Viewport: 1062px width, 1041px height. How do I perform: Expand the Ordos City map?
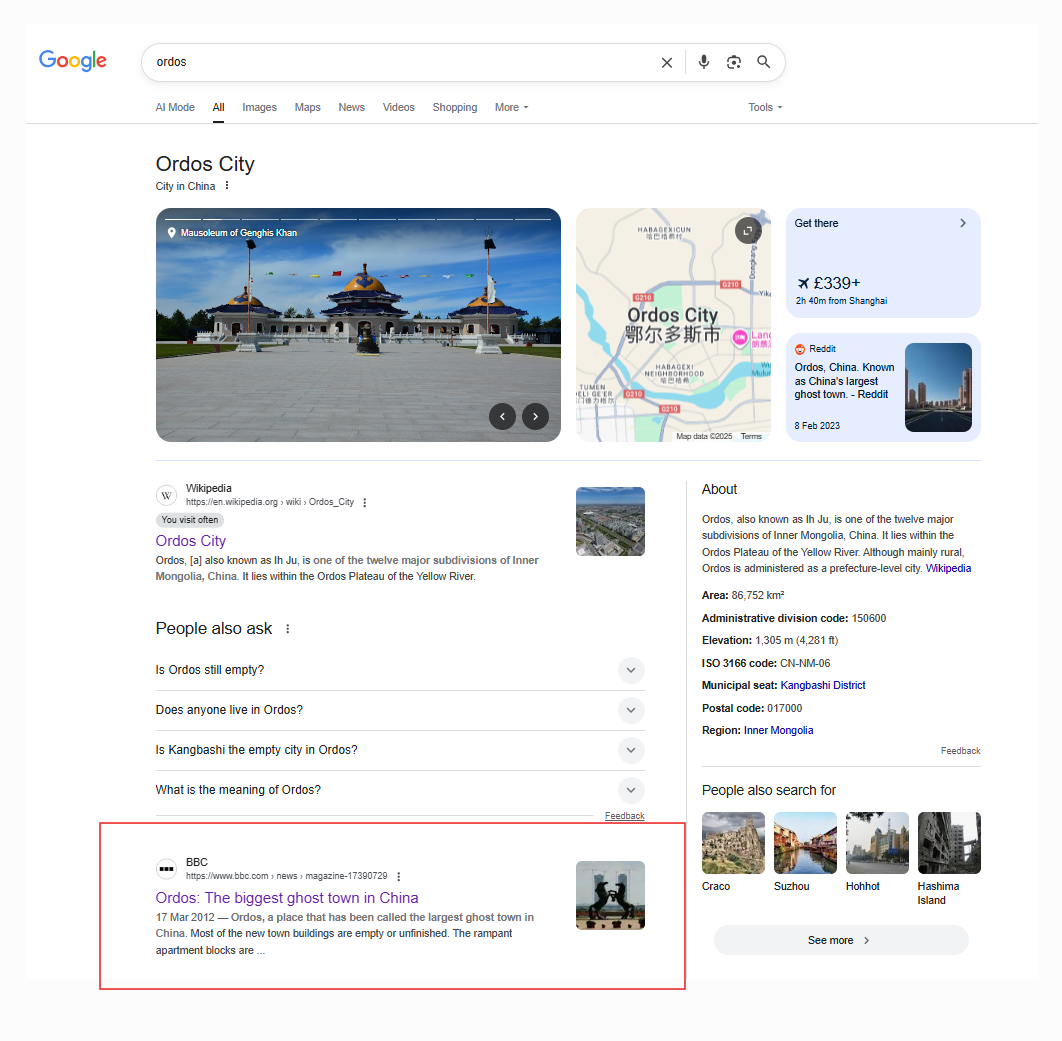(748, 231)
